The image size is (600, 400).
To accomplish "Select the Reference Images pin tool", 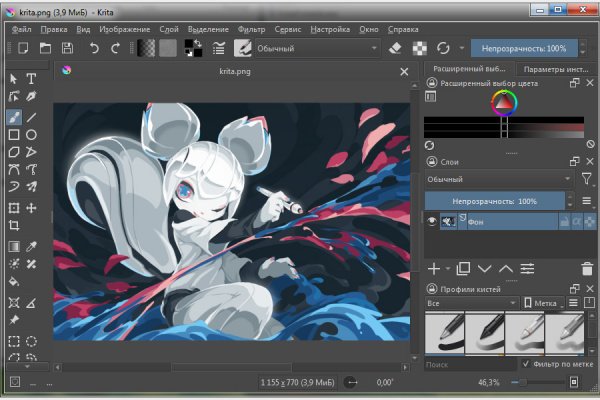I will (x=14, y=320).
